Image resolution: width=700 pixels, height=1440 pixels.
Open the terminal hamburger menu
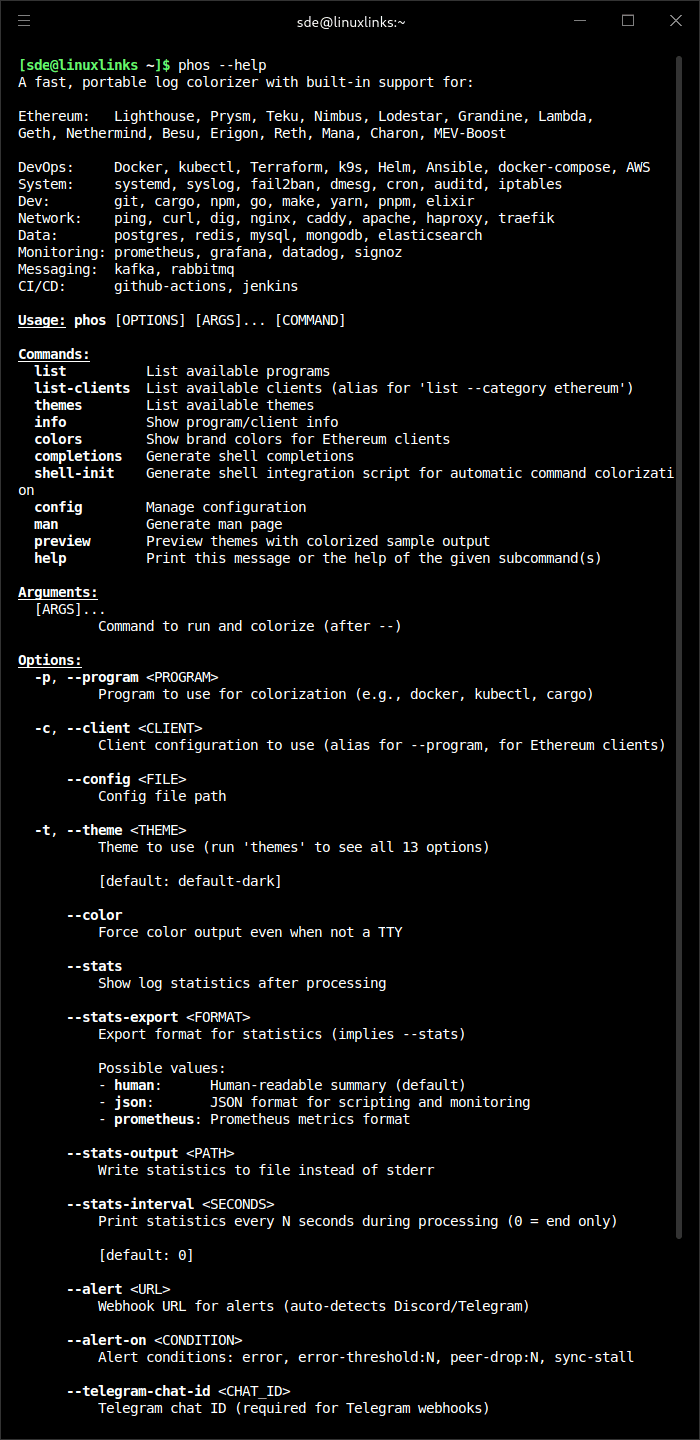(24, 21)
